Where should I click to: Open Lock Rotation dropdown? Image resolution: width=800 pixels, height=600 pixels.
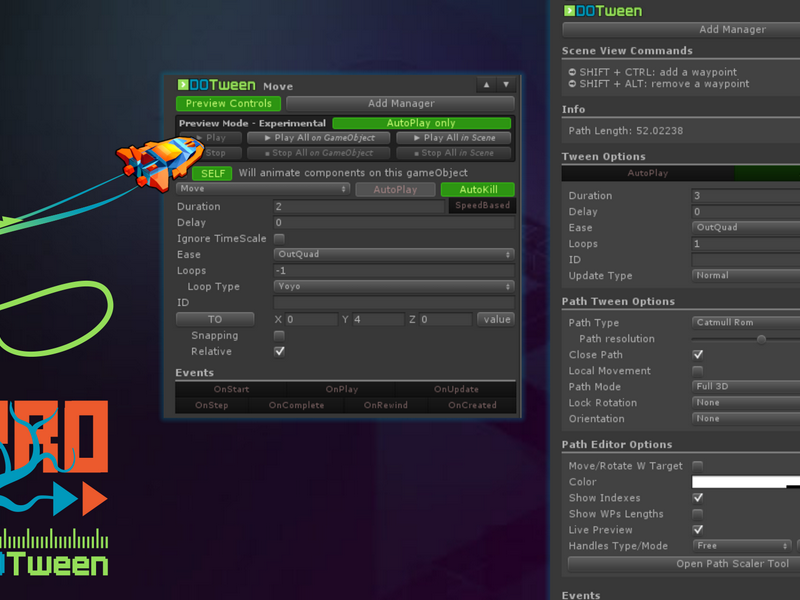745,403
